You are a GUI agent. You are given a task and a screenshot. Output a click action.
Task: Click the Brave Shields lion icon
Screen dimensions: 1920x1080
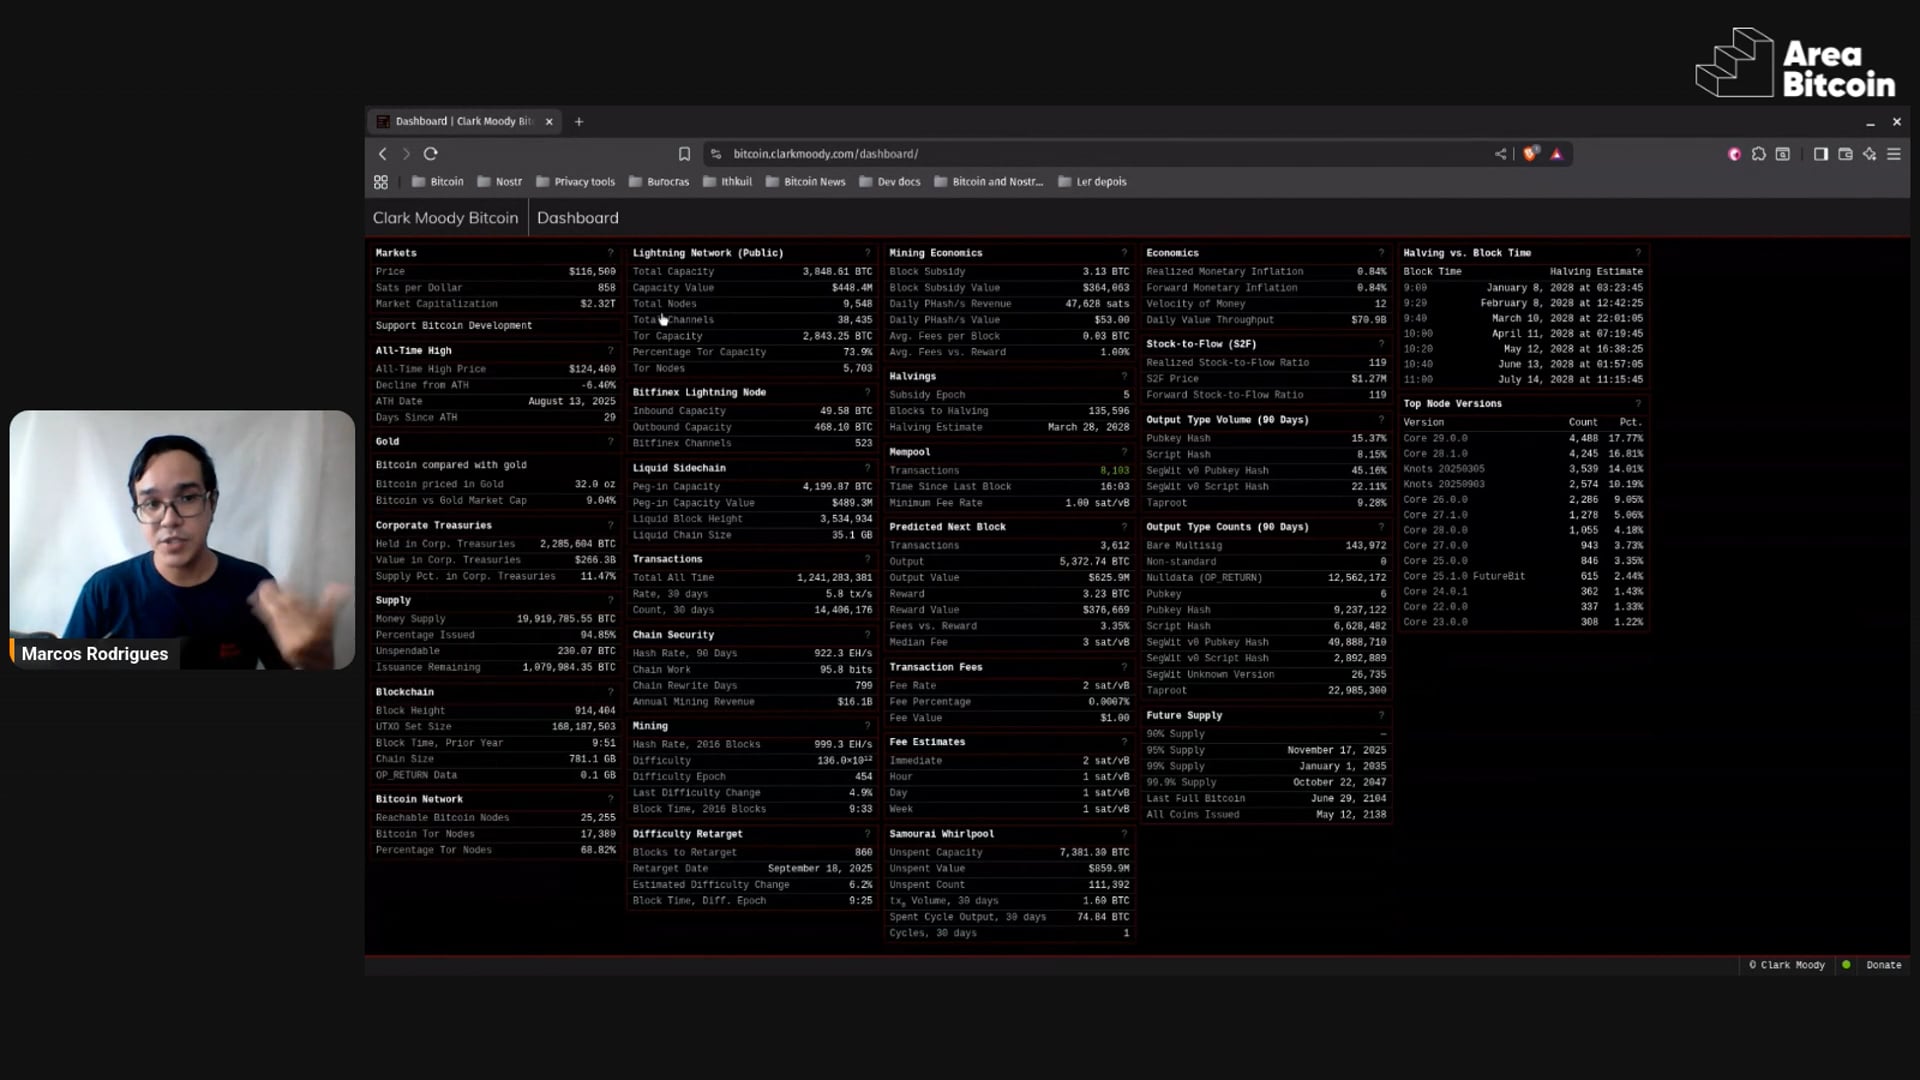click(1530, 154)
